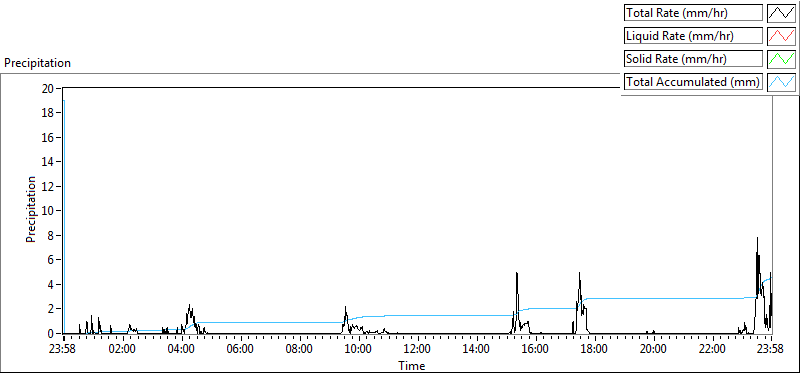Screen dimensions: 800x373
Task: Click the 20 y-axis maximum value
Action: [x=49, y=88]
